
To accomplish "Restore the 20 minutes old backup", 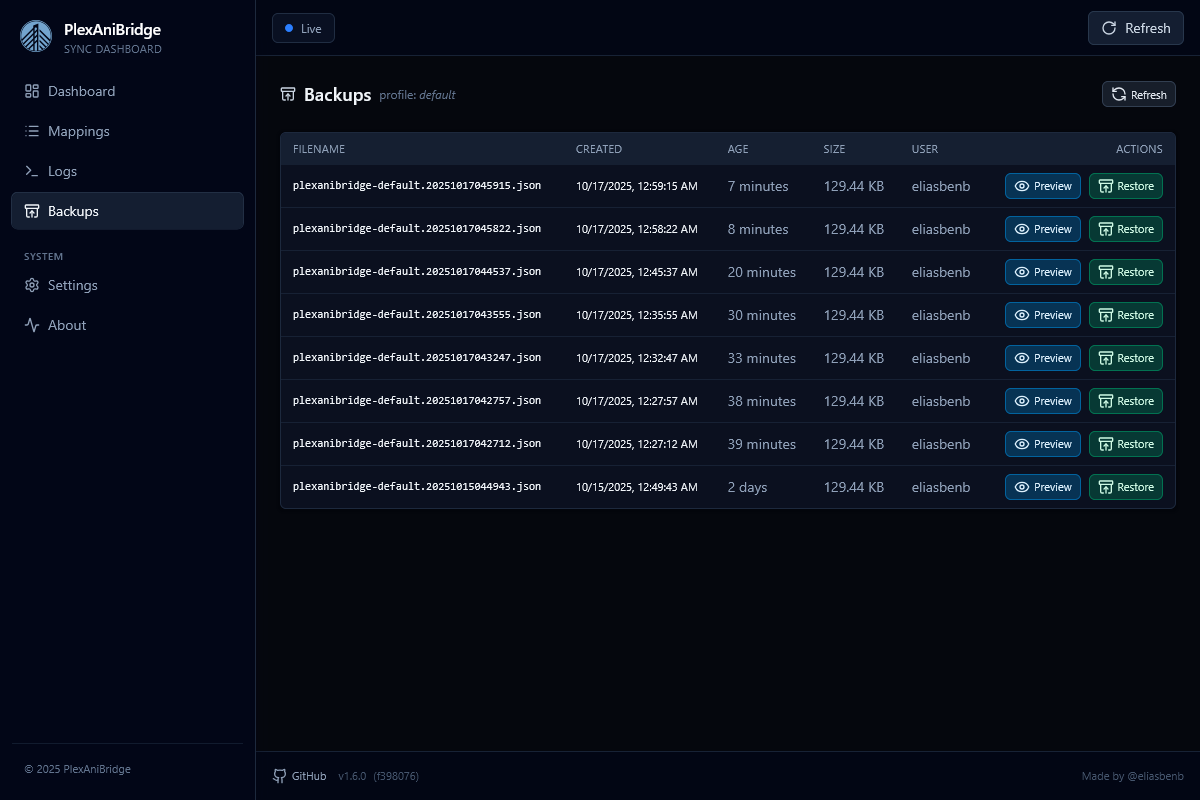I will 1125,272.
